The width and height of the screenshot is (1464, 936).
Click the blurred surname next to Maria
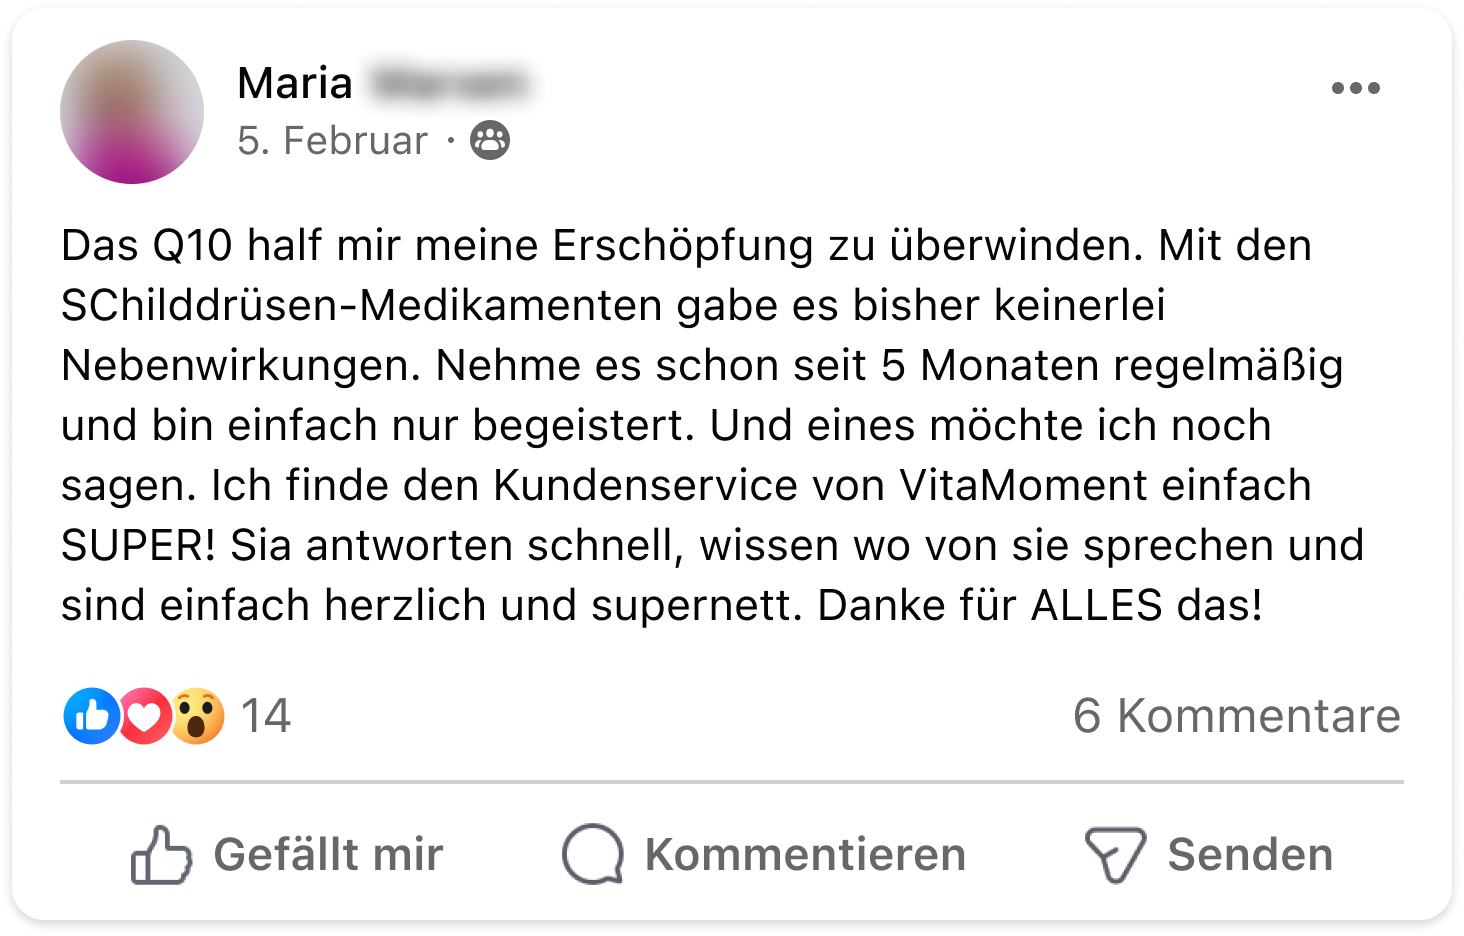point(449,84)
